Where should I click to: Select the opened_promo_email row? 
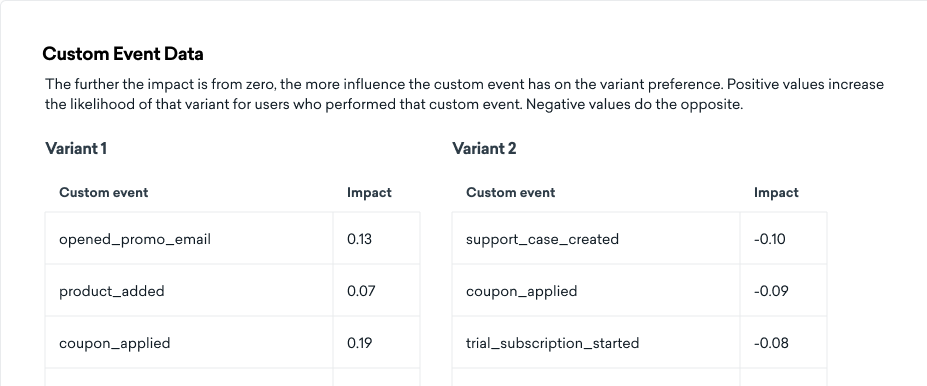pos(232,238)
